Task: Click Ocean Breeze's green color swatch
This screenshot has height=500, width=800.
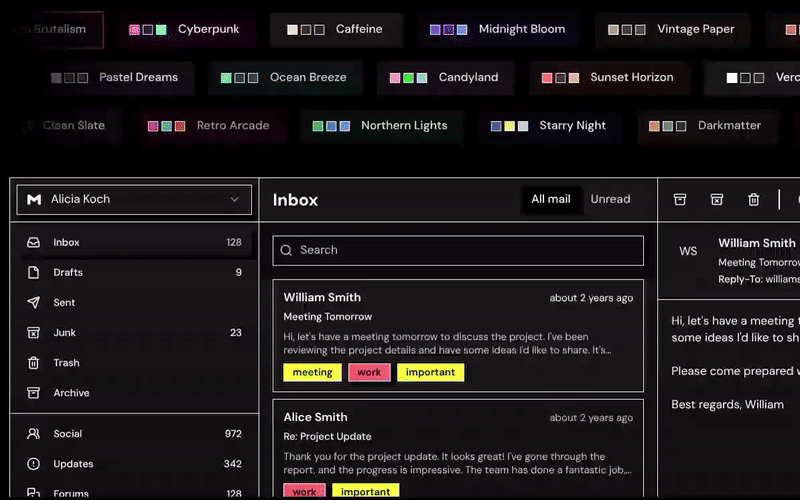Action: coord(226,78)
